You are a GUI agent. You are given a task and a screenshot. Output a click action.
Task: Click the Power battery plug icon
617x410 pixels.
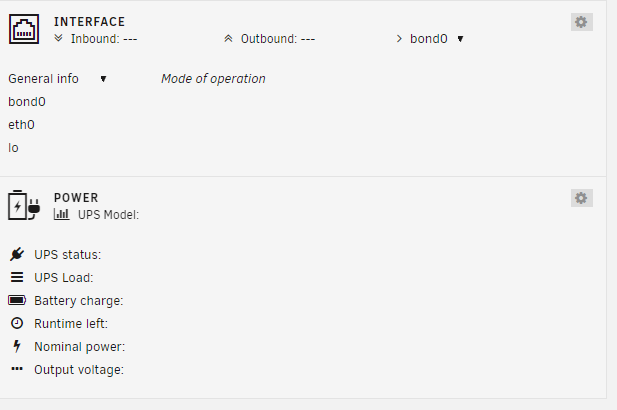click(24, 205)
